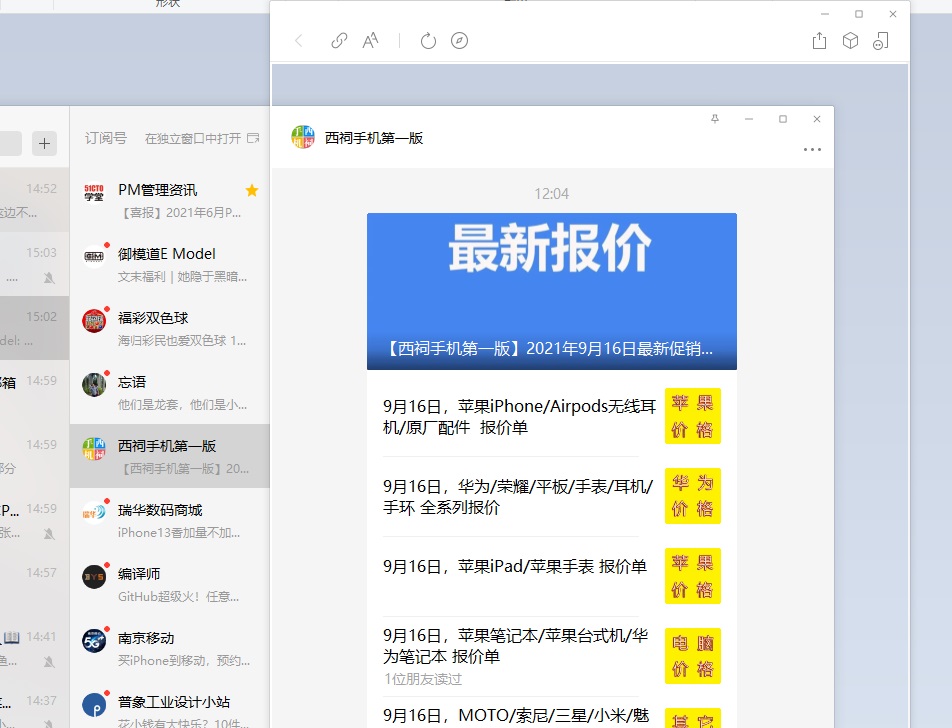This screenshot has width=952, height=728.
Task: Open font size adjustment icon
Action: tap(370, 41)
